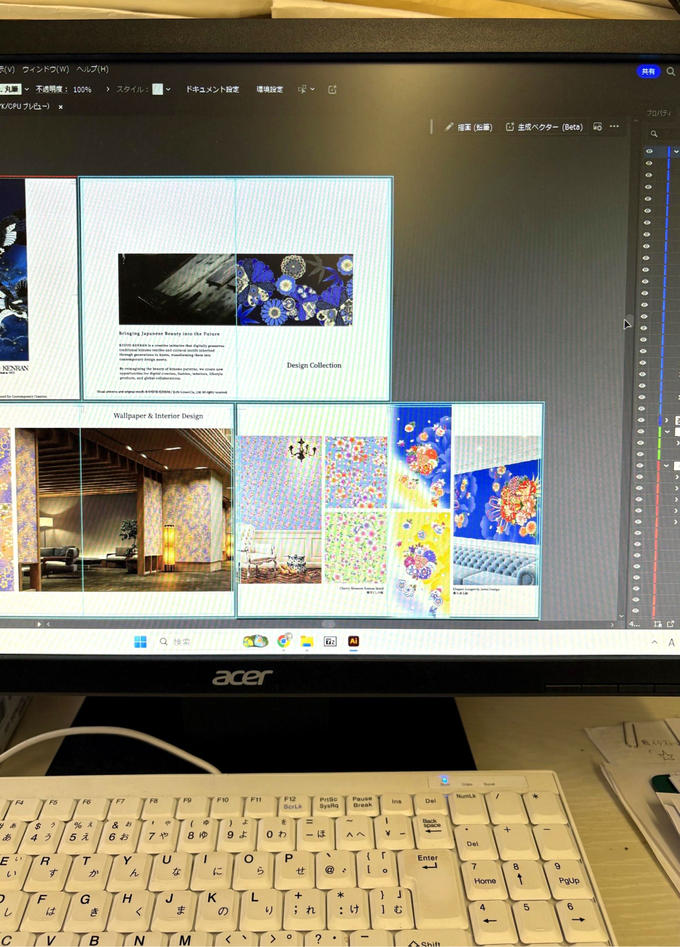Screen dimensions: 680x947
Task: Select the yellow floral pattern image
Action: (420, 563)
